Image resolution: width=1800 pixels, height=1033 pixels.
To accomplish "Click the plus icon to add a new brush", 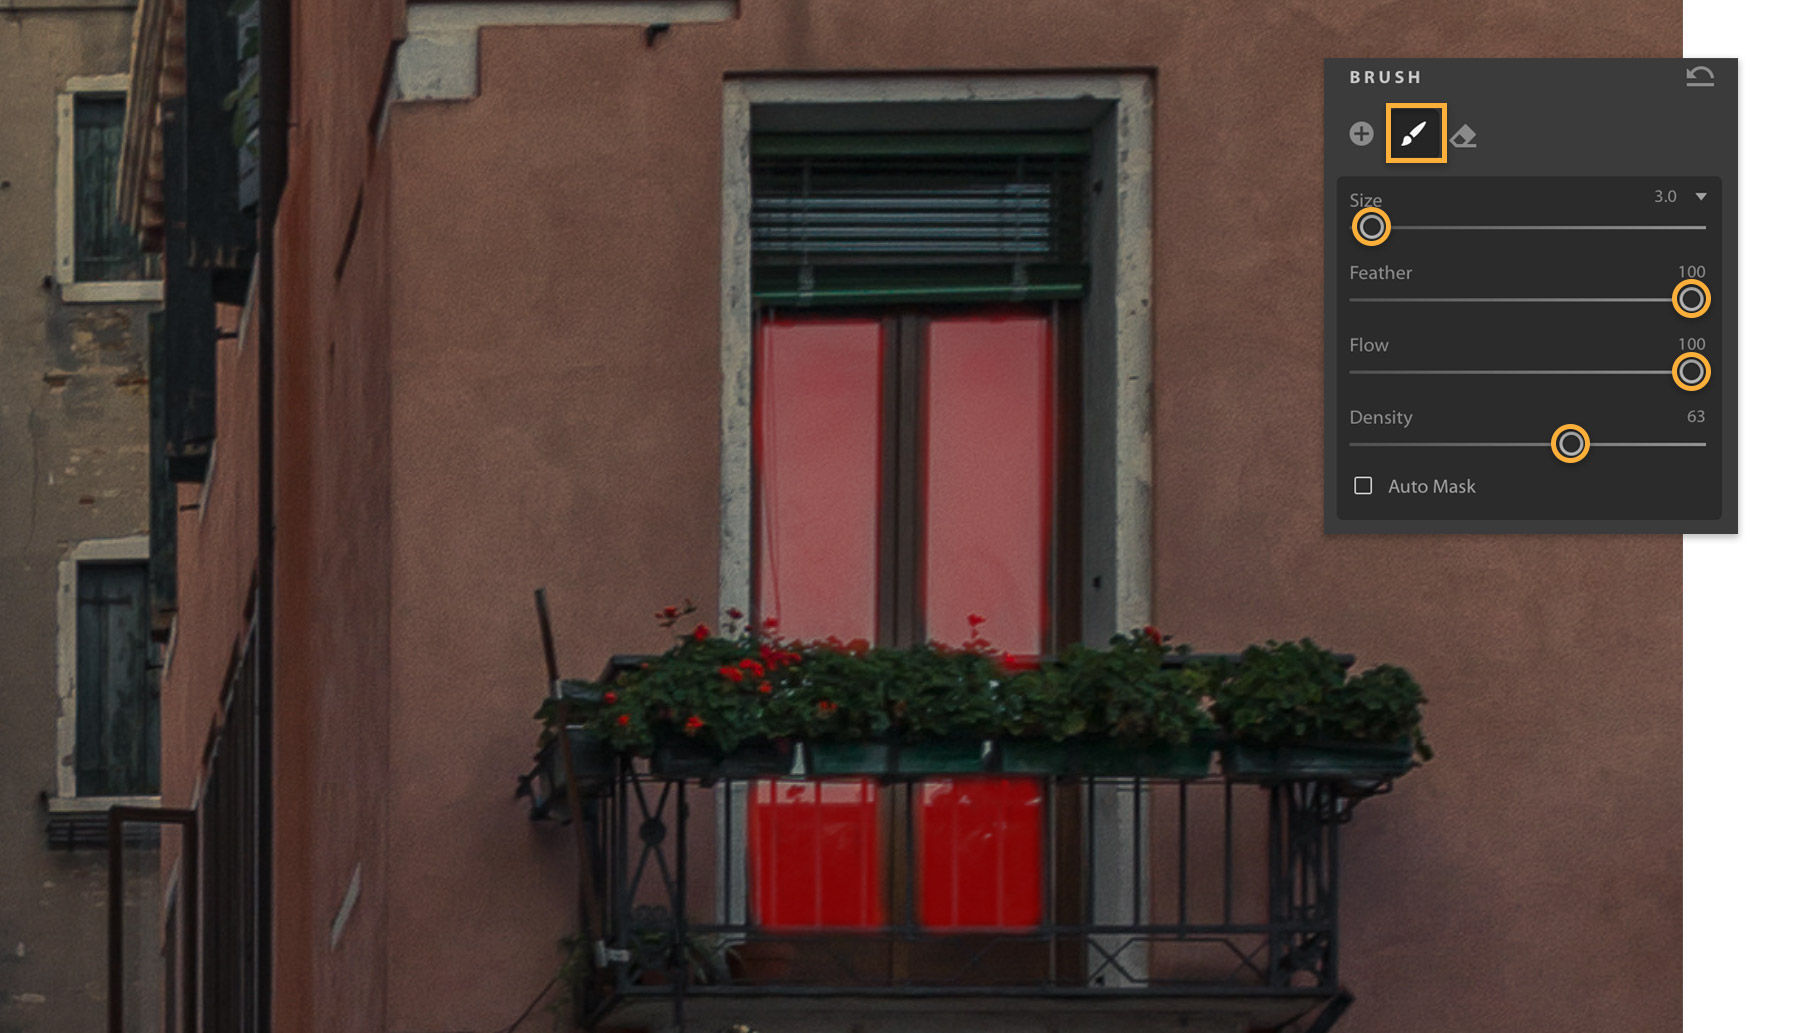I will 1360,136.
